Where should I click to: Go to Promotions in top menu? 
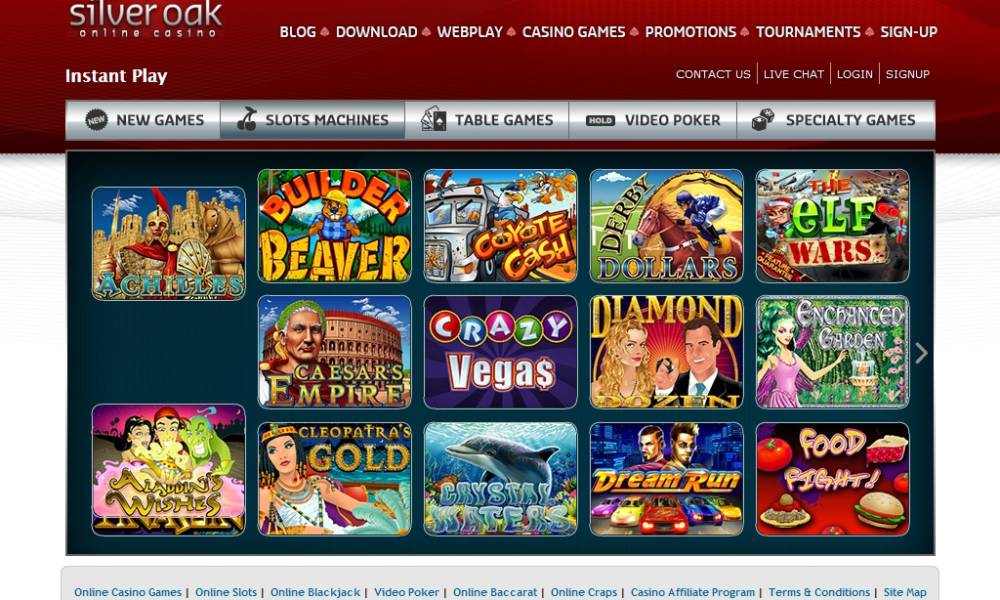690,32
